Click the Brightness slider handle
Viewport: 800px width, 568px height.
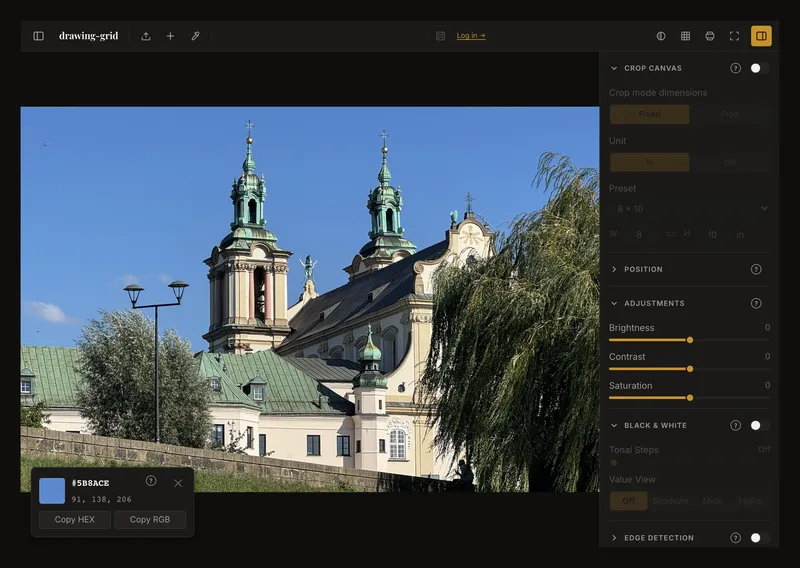(690, 340)
